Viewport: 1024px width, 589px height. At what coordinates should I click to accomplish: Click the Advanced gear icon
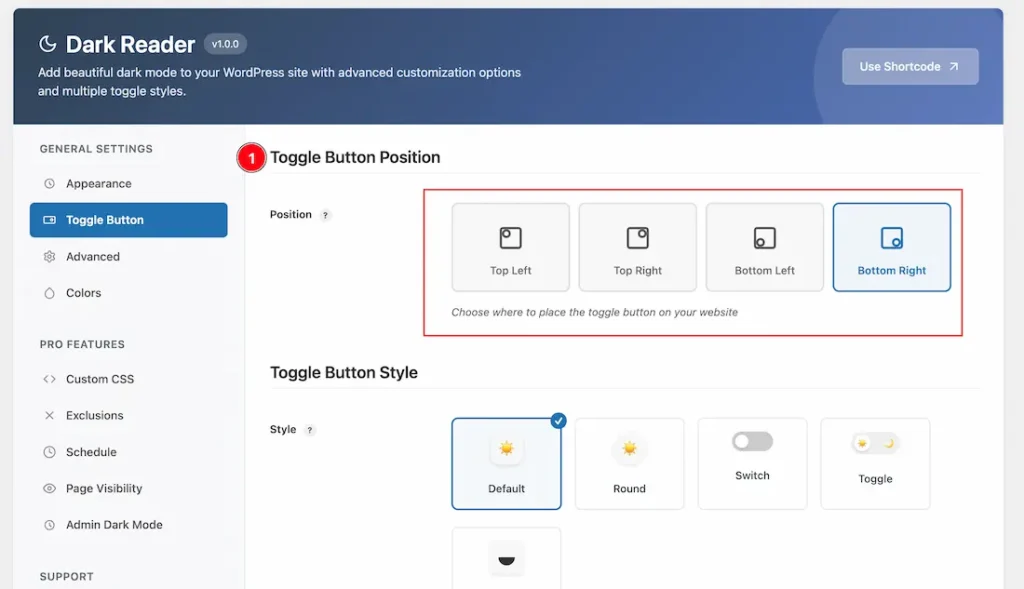point(50,257)
